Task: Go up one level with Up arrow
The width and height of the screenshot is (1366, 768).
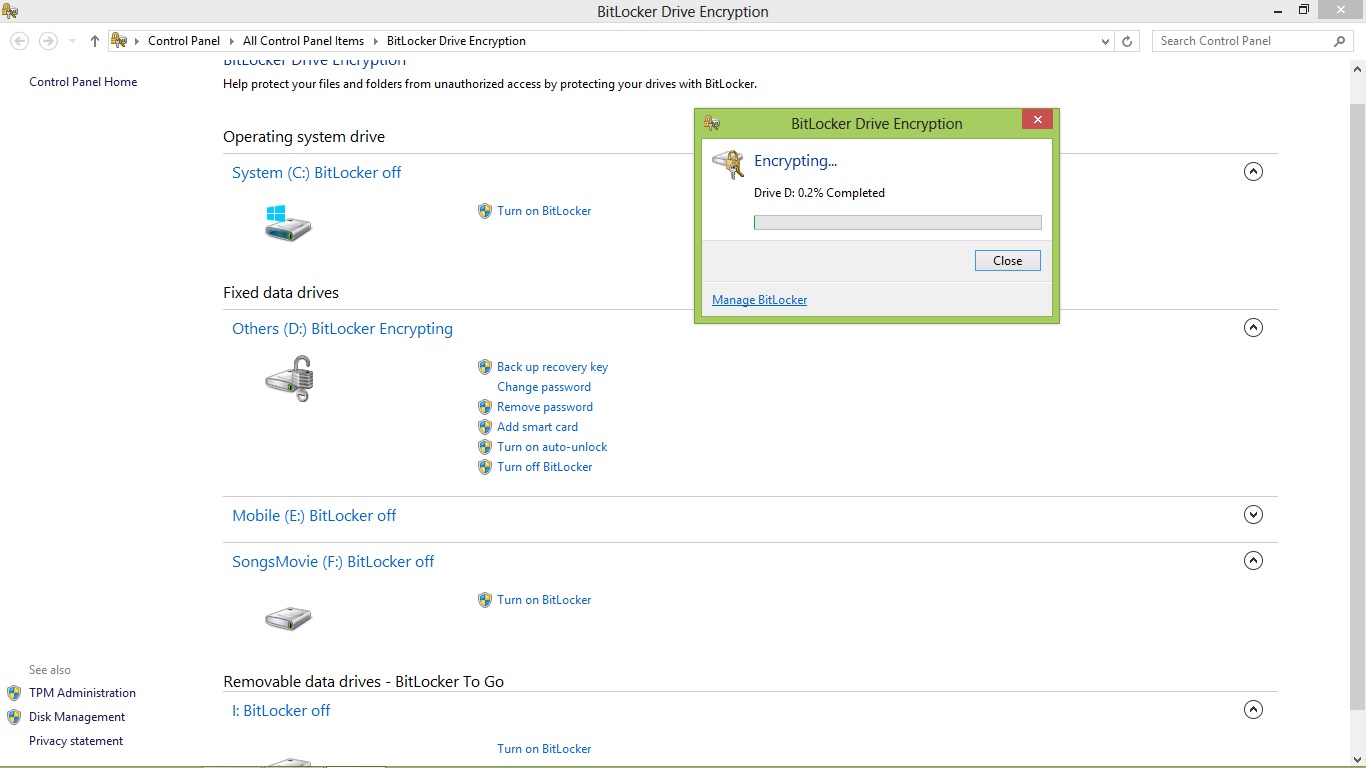Action: pyautogui.click(x=95, y=41)
